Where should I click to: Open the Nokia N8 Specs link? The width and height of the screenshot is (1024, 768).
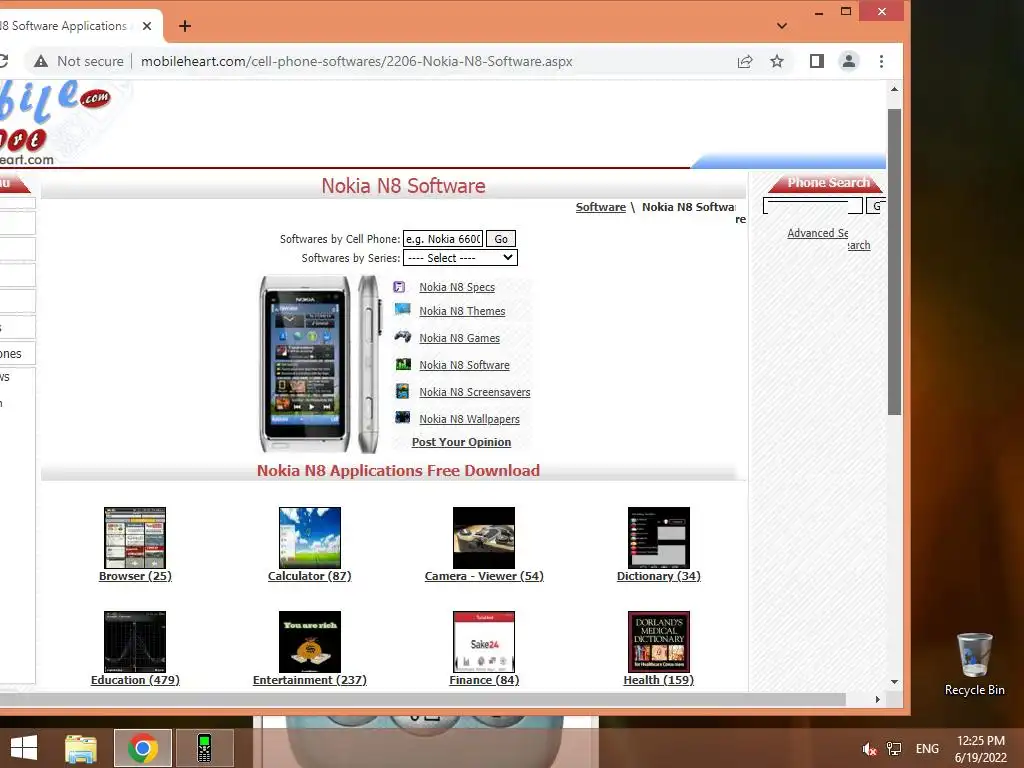457,287
